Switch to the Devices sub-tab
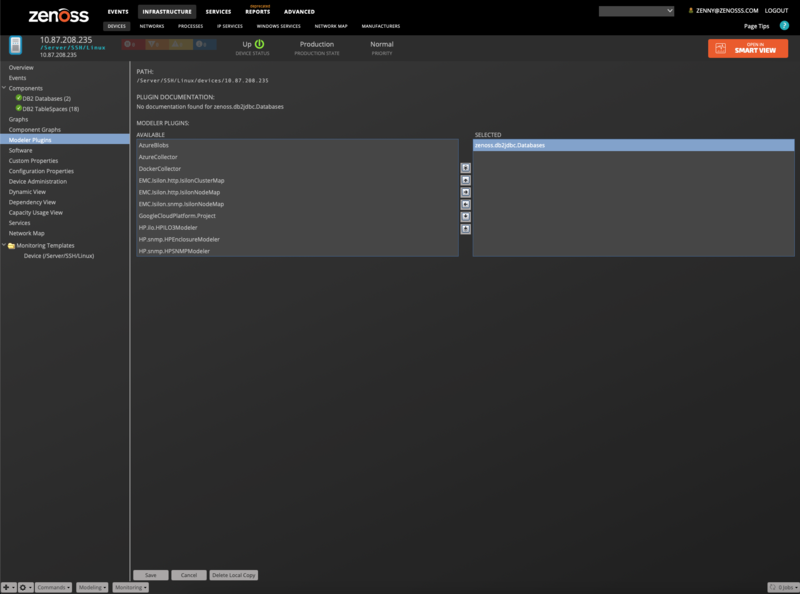Viewport: 800px width, 594px height. point(116,26)
